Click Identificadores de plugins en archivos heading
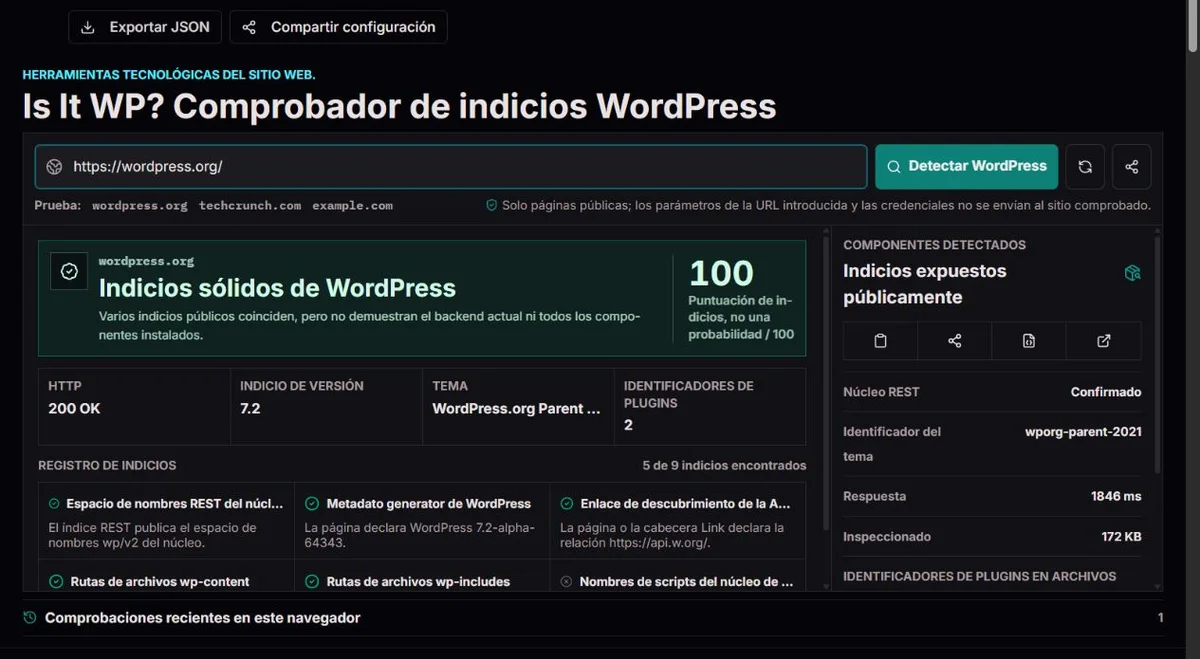1200x659 pixels. point(979,576)
